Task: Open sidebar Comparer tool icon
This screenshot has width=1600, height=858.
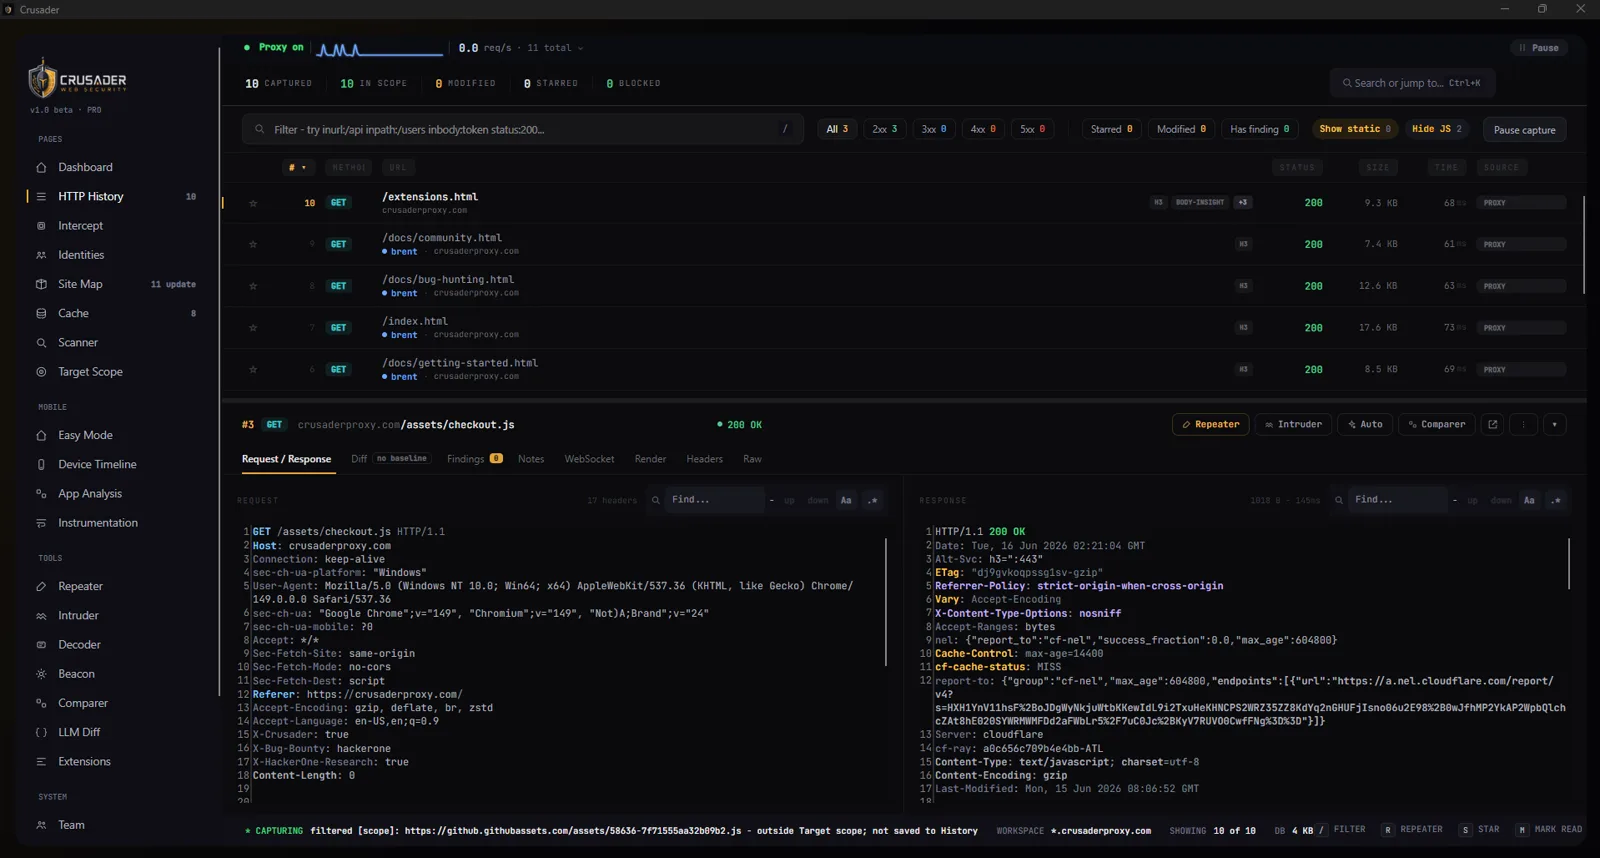Action: coord(41,704)
